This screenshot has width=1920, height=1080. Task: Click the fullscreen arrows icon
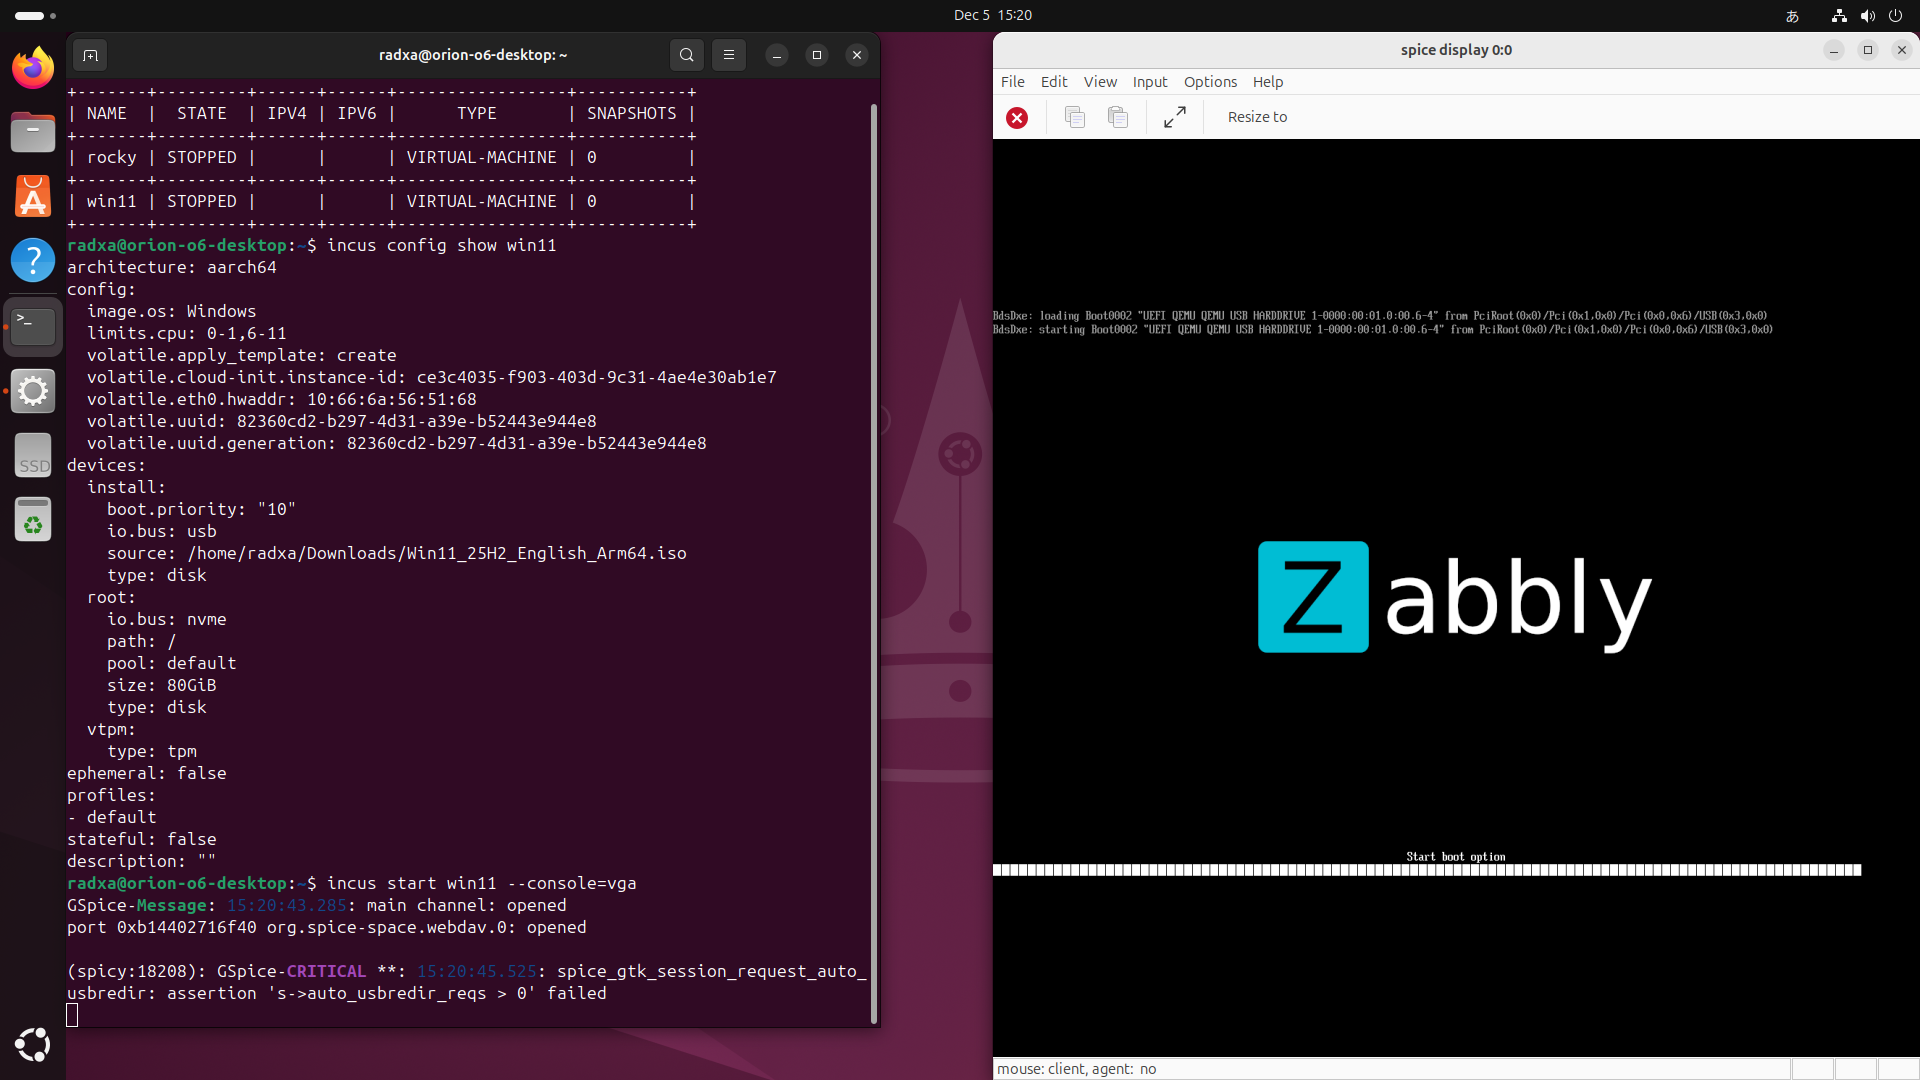[1175, 117]
